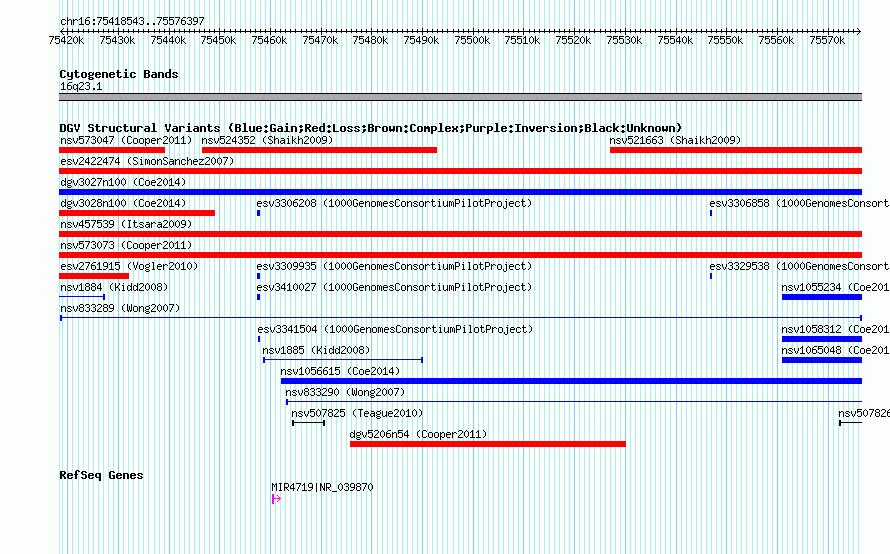Click the nsv507826 black bracket at right edge
The height and width of the screenshot is (554, 890).
click(850, 423)
